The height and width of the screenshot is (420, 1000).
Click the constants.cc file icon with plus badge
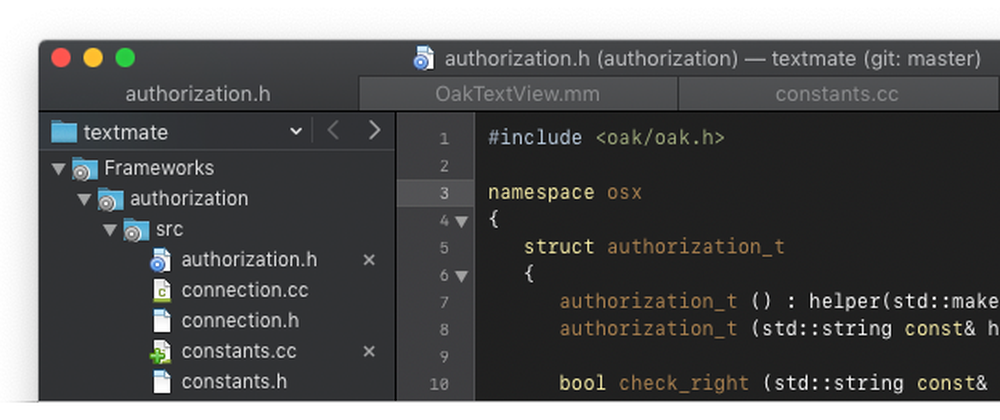(x=161, y=352)
